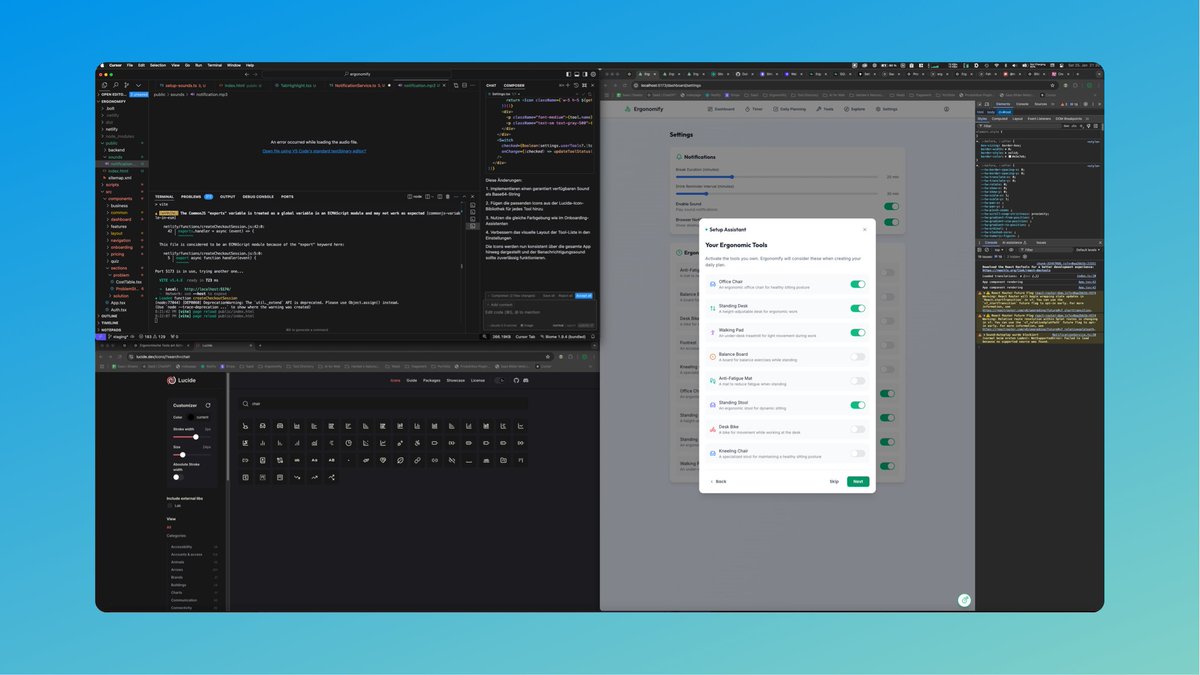
Task: Click Skip in the Setup Assistant dialog
Action: [834, 481]
